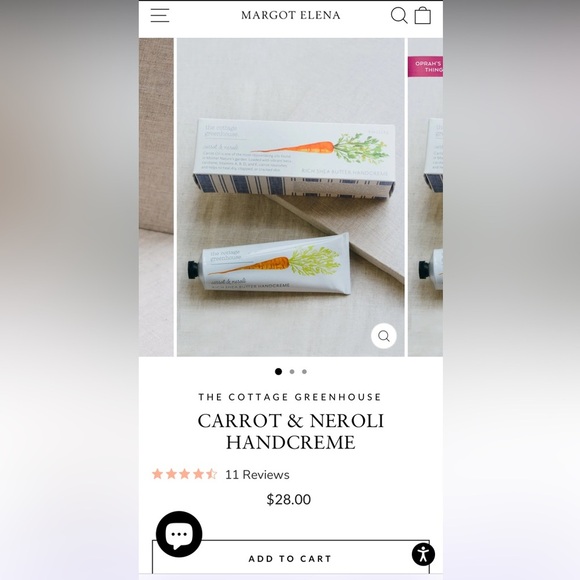
Task: Click the image zoom magnifier button
Action: point(384,336)
